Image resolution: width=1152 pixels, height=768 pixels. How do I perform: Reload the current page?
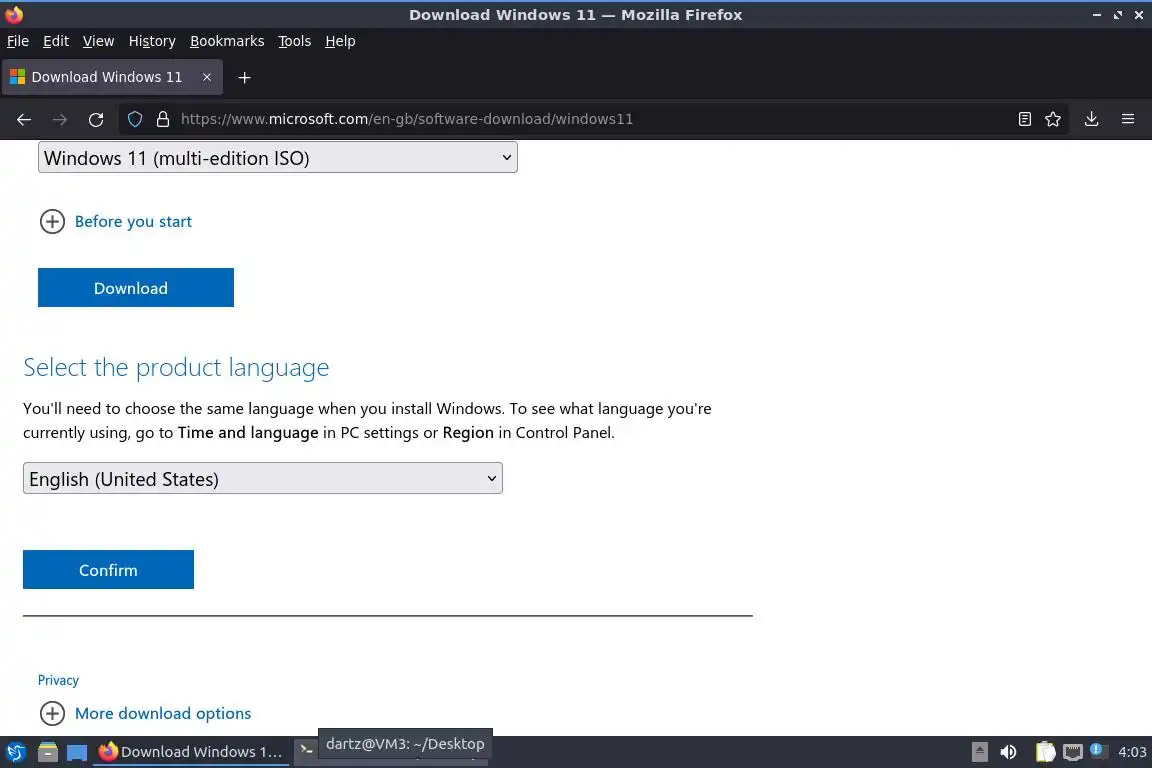tap(96, 119)
